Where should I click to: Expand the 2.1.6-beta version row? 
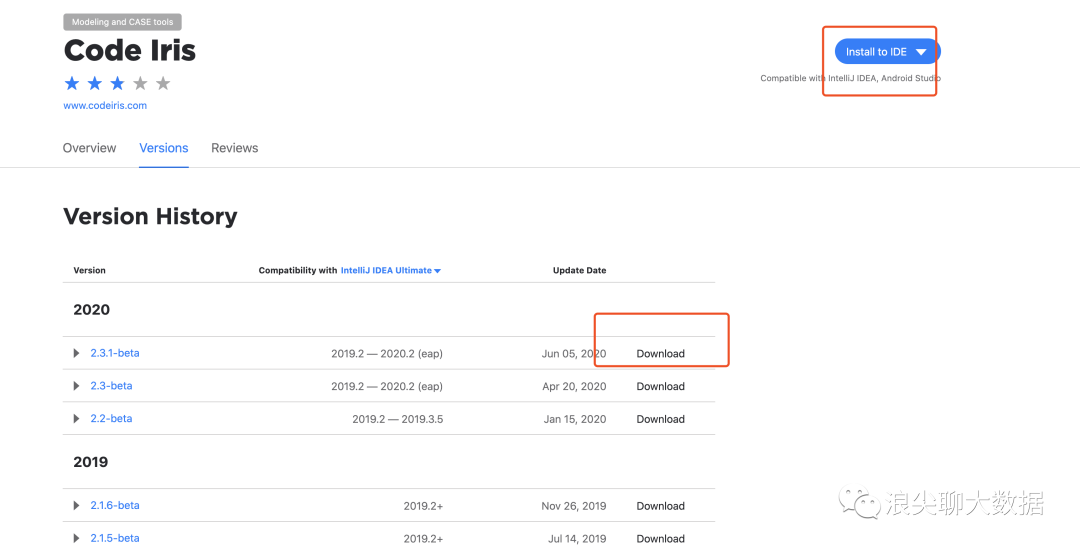click(x=76, y=506)
